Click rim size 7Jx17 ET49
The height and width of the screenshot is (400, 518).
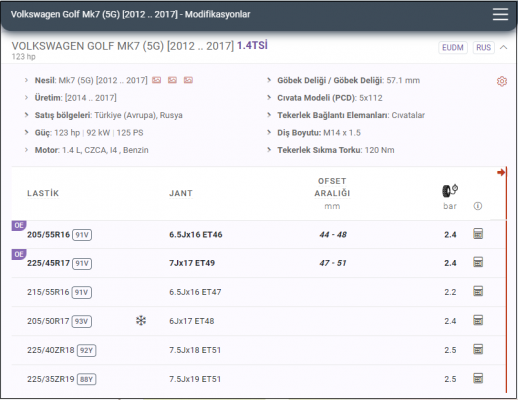click(x=192, y=263)
